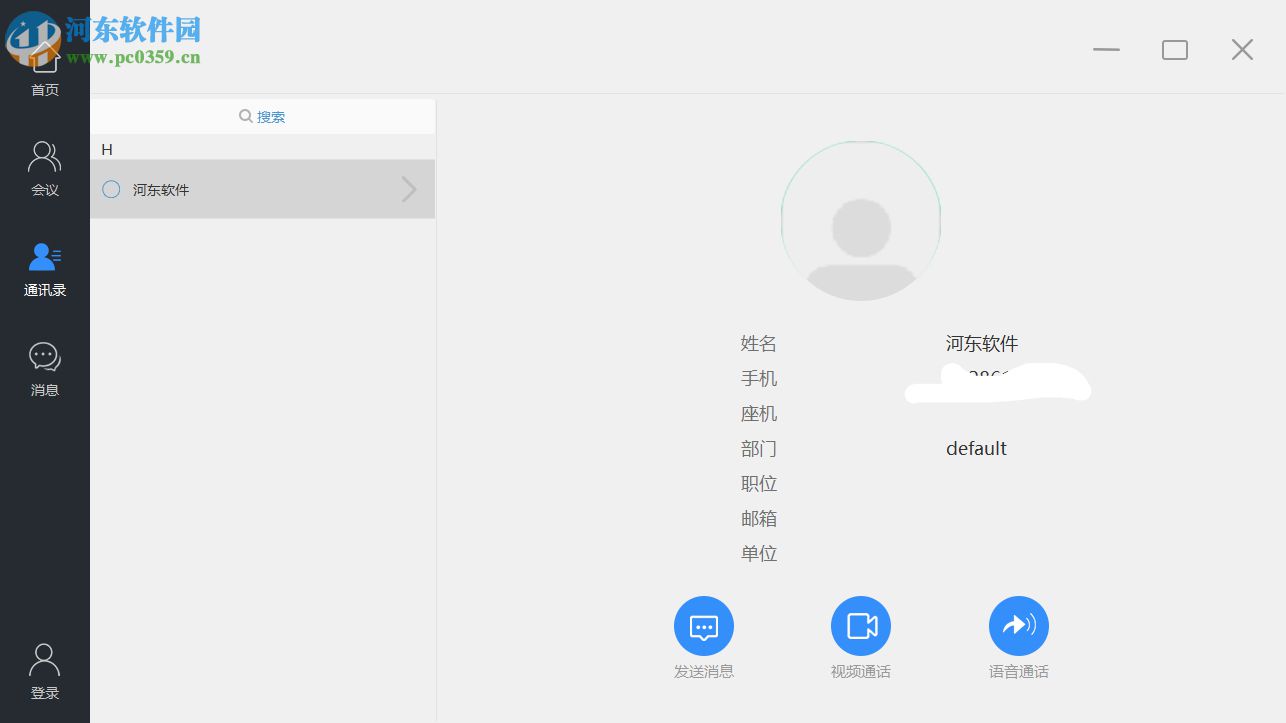Click the default department link

point(976,448)
